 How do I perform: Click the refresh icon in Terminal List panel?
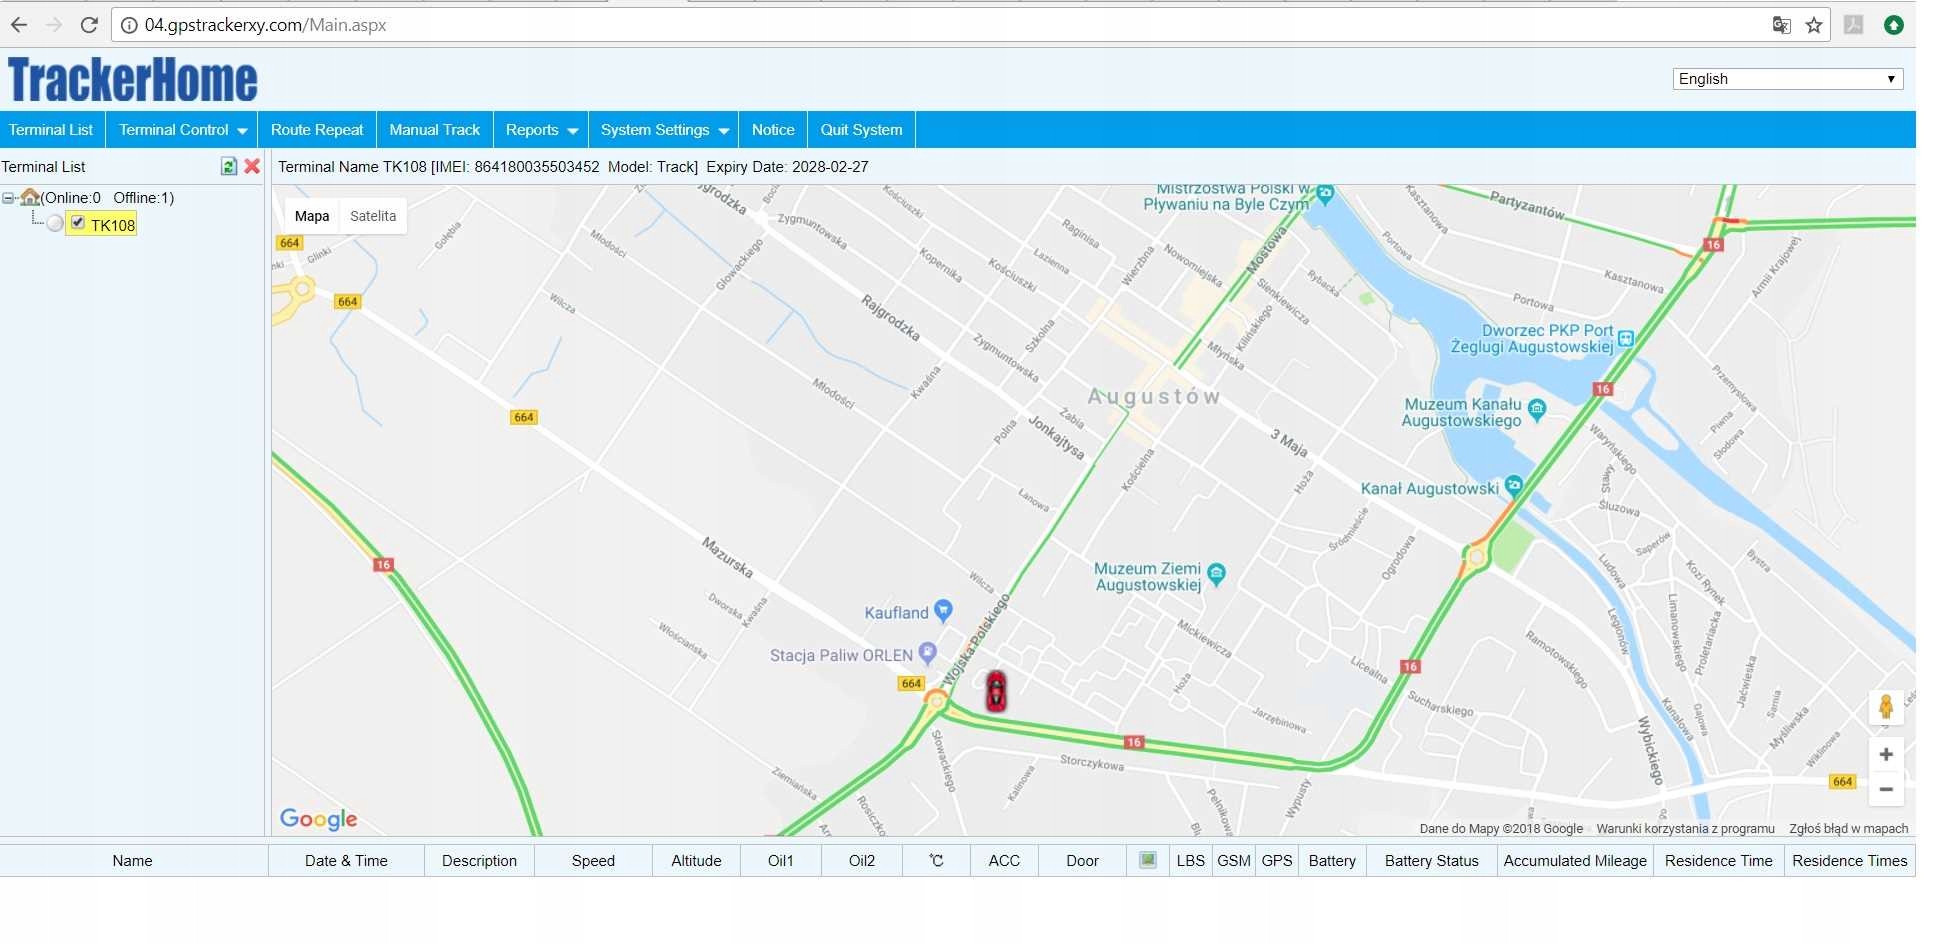coord(228,166)
